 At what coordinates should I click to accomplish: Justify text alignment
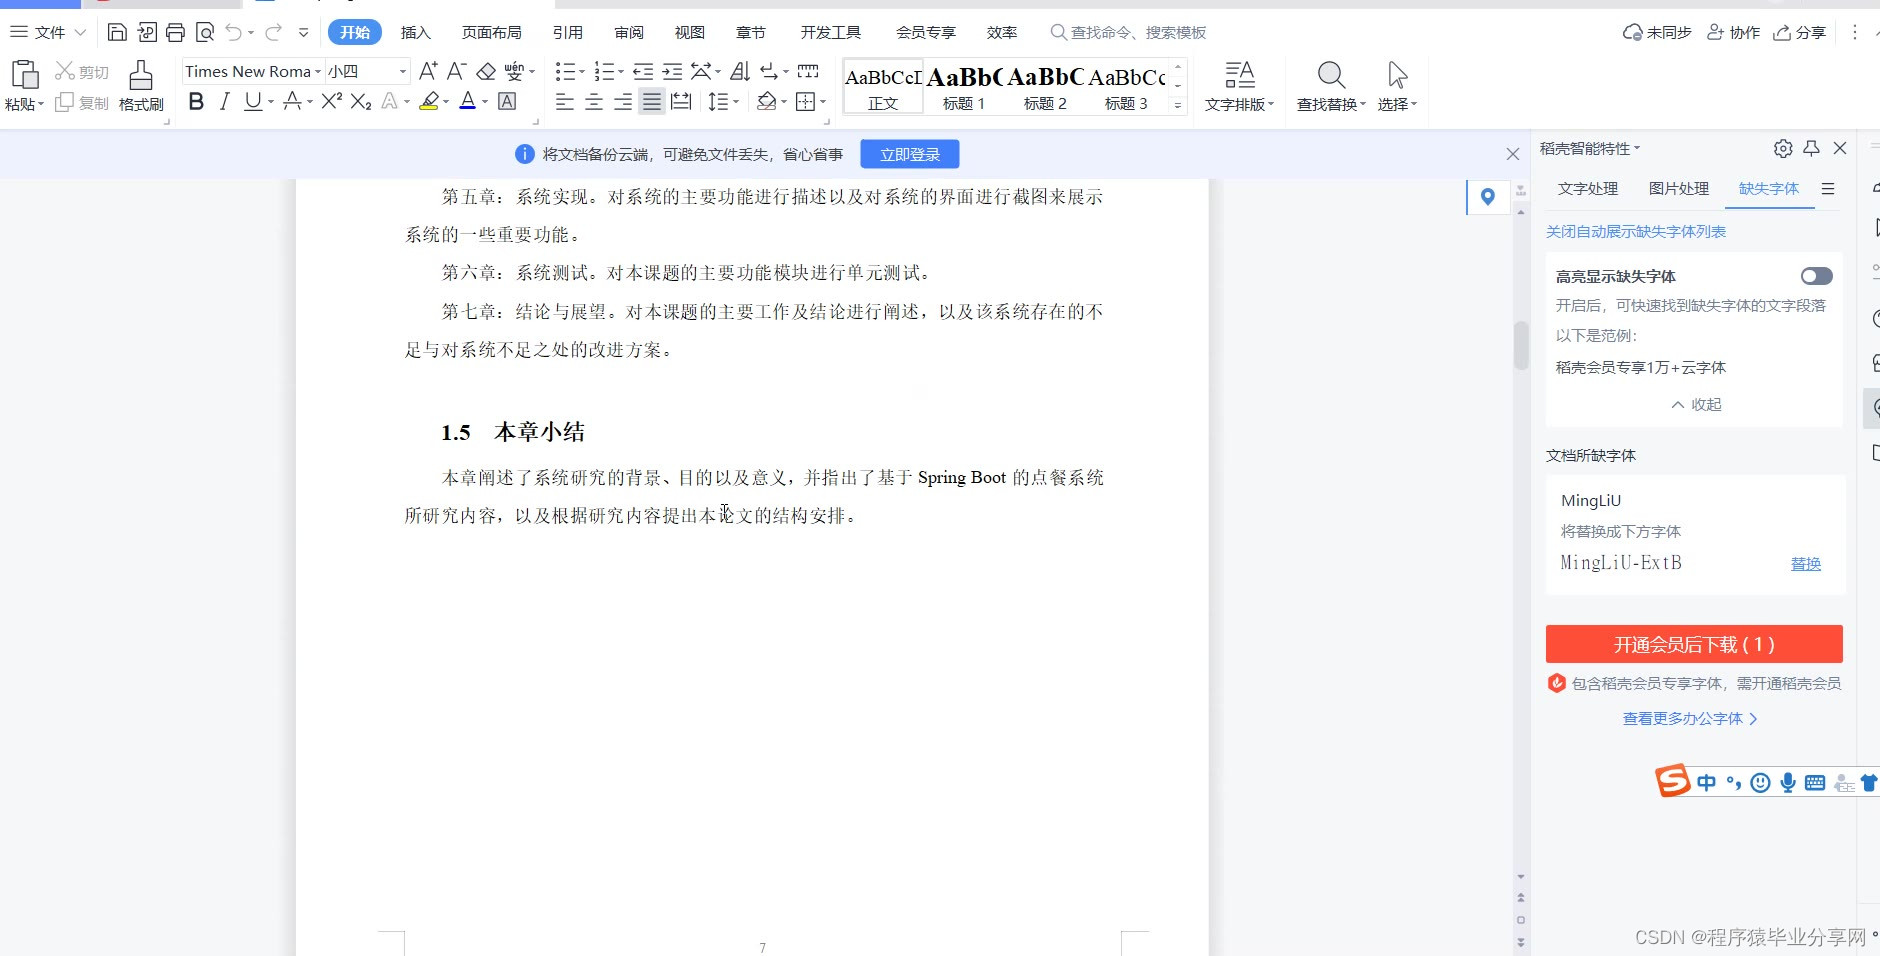(x=652, y=101)
